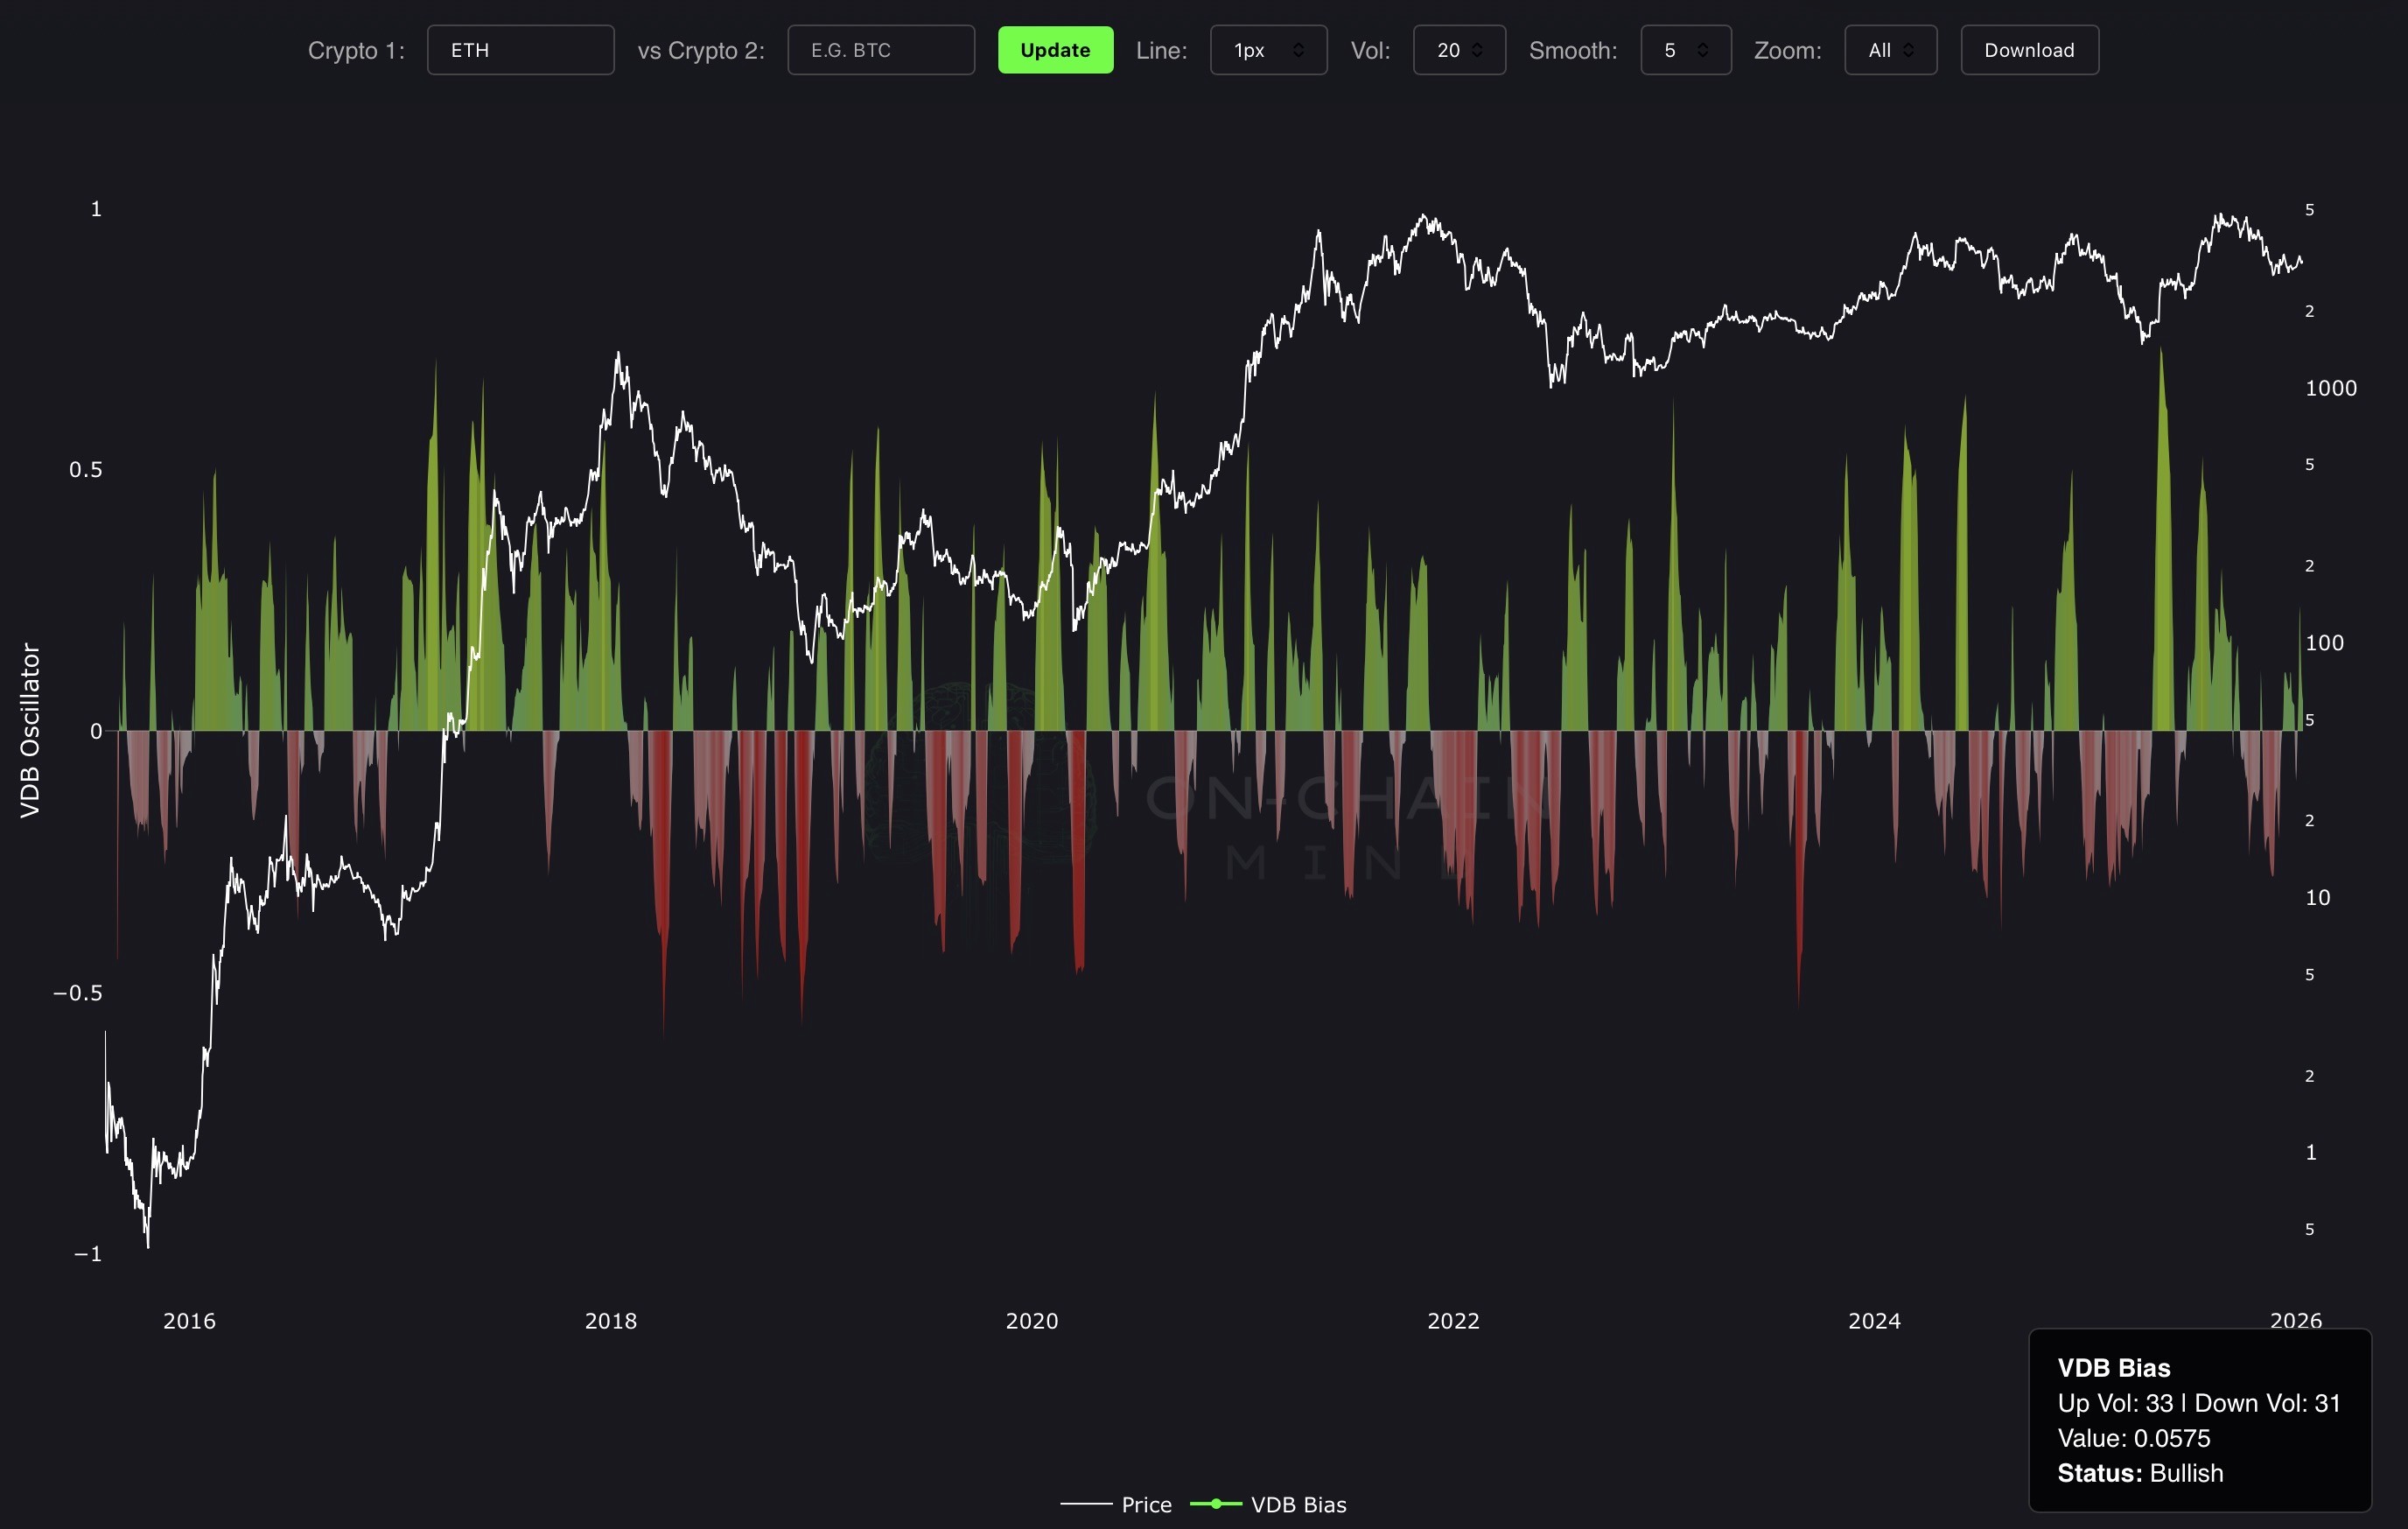Click the VDB Bias status info box
Screen dimensions: 2408x1529
pos(2199,1420)
